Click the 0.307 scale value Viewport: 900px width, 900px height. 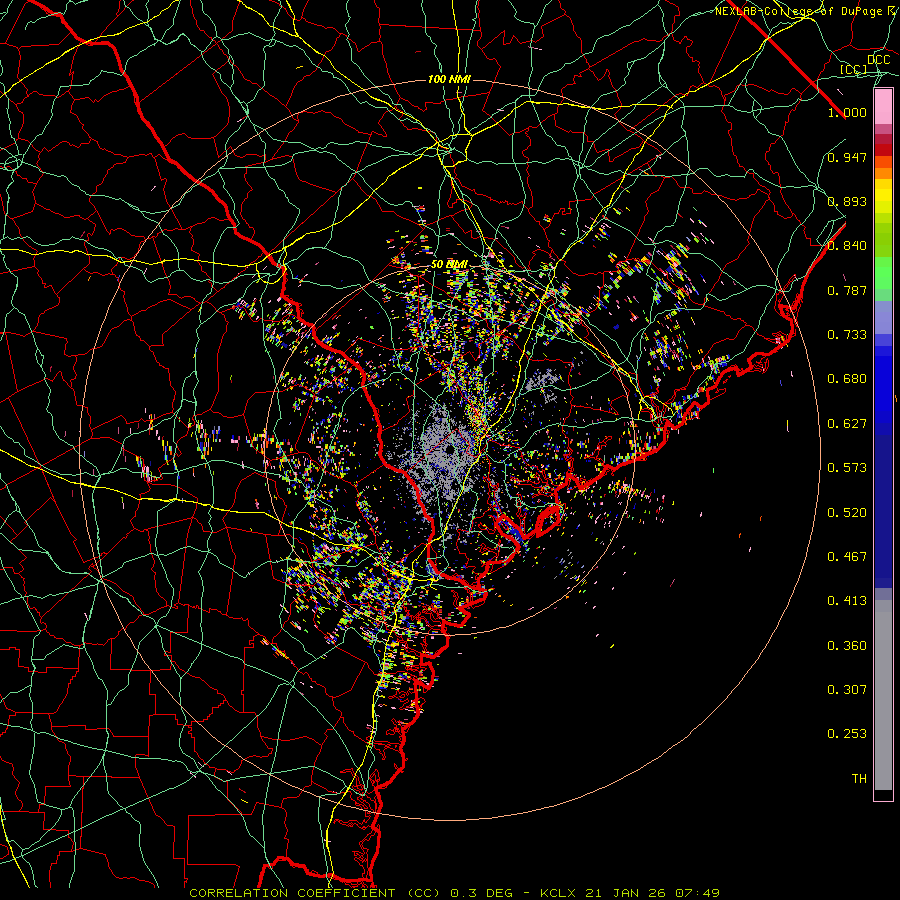pos(847,690)
